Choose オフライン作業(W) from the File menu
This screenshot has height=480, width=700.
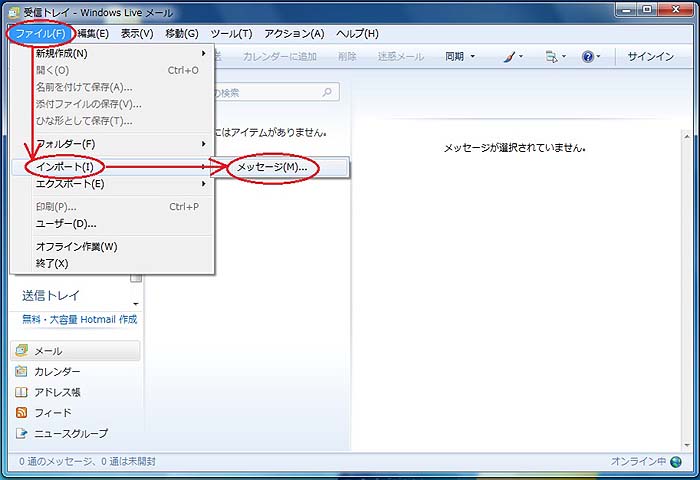[76, 246]
